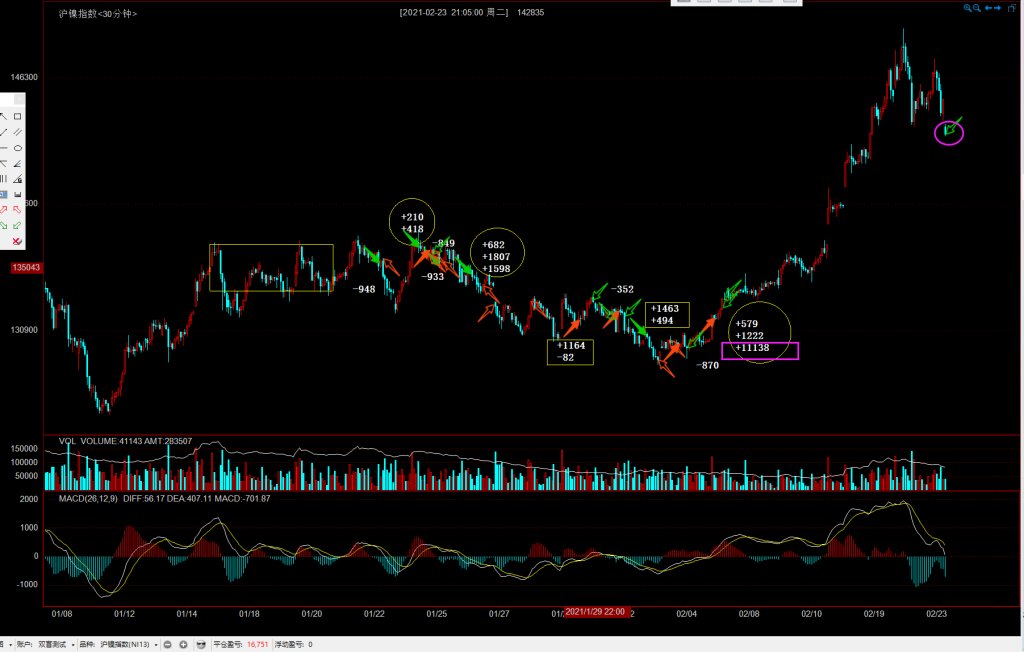Click the plus button in status bar

(x=183, y=645)
